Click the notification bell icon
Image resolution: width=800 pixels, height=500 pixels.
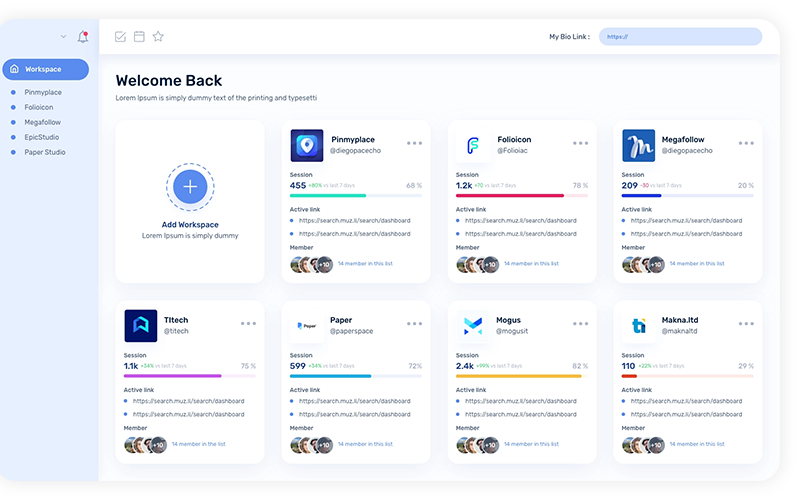pos(83,37)
